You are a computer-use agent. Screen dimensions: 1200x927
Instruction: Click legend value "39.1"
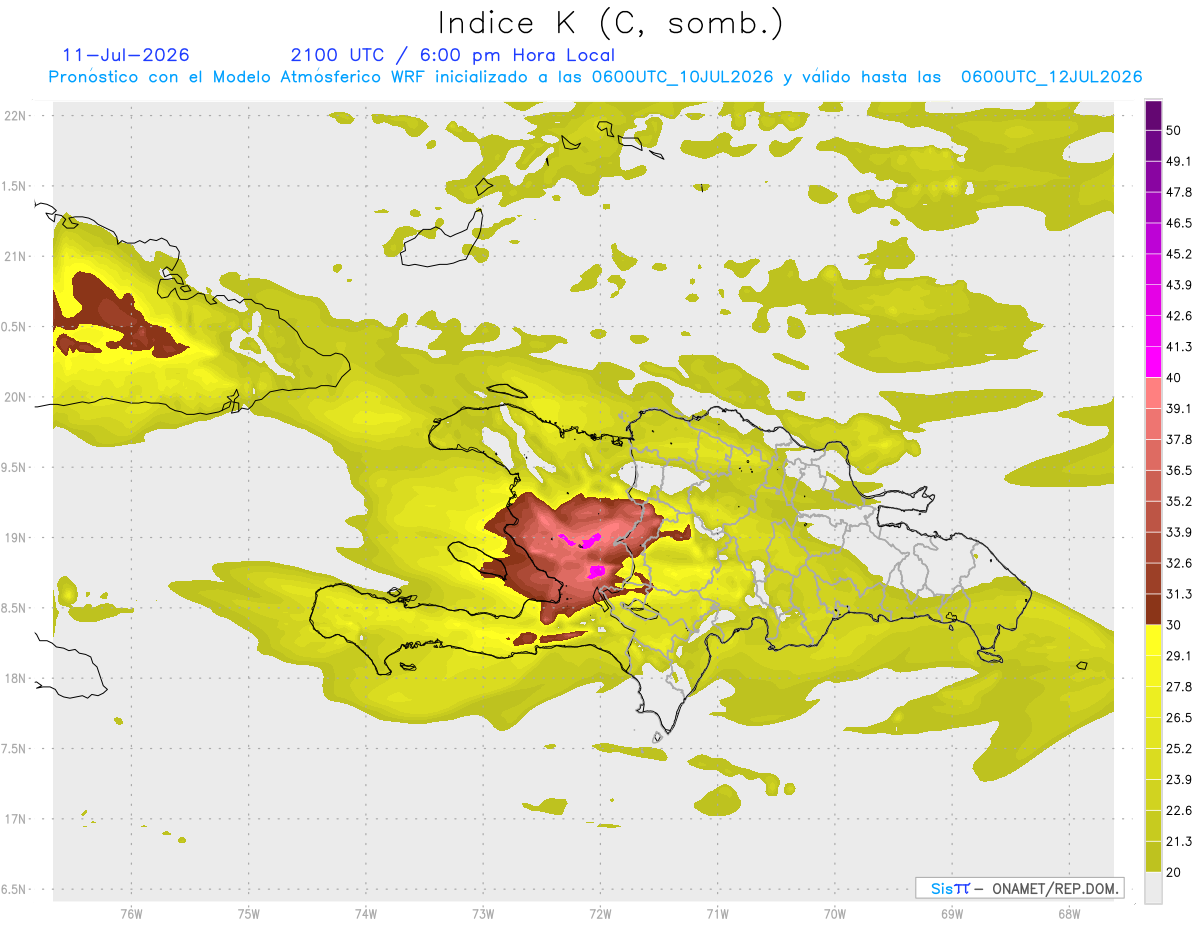click(x=1178, y=408)
